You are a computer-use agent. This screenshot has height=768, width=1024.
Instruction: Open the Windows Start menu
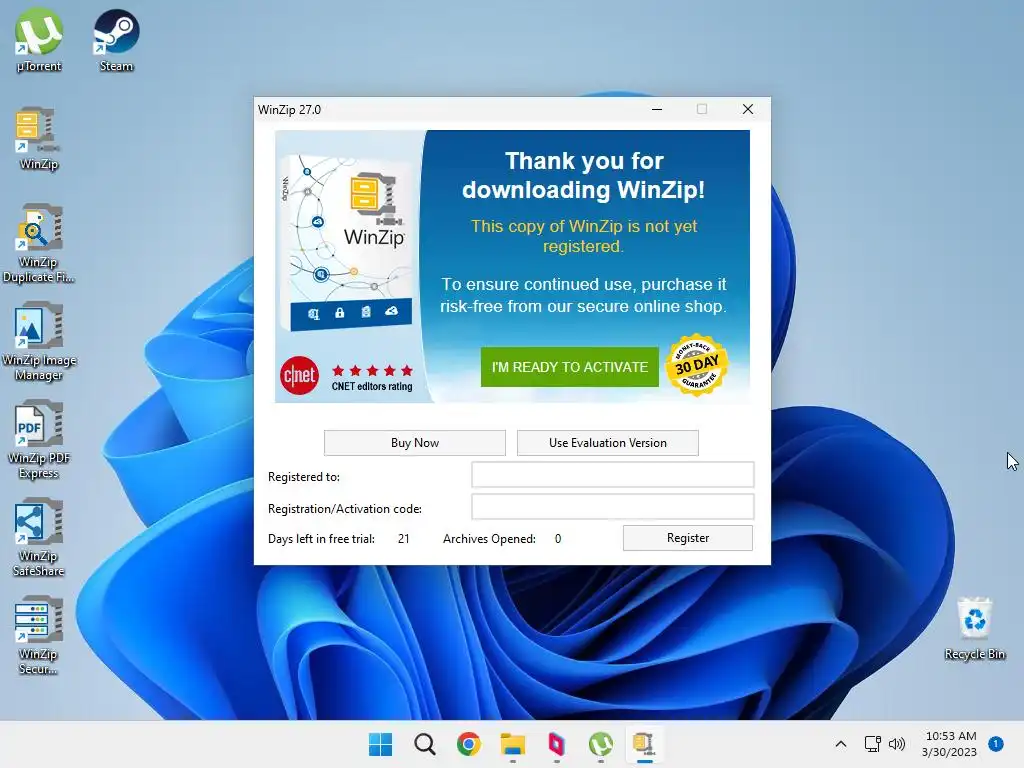coord(381,744)
